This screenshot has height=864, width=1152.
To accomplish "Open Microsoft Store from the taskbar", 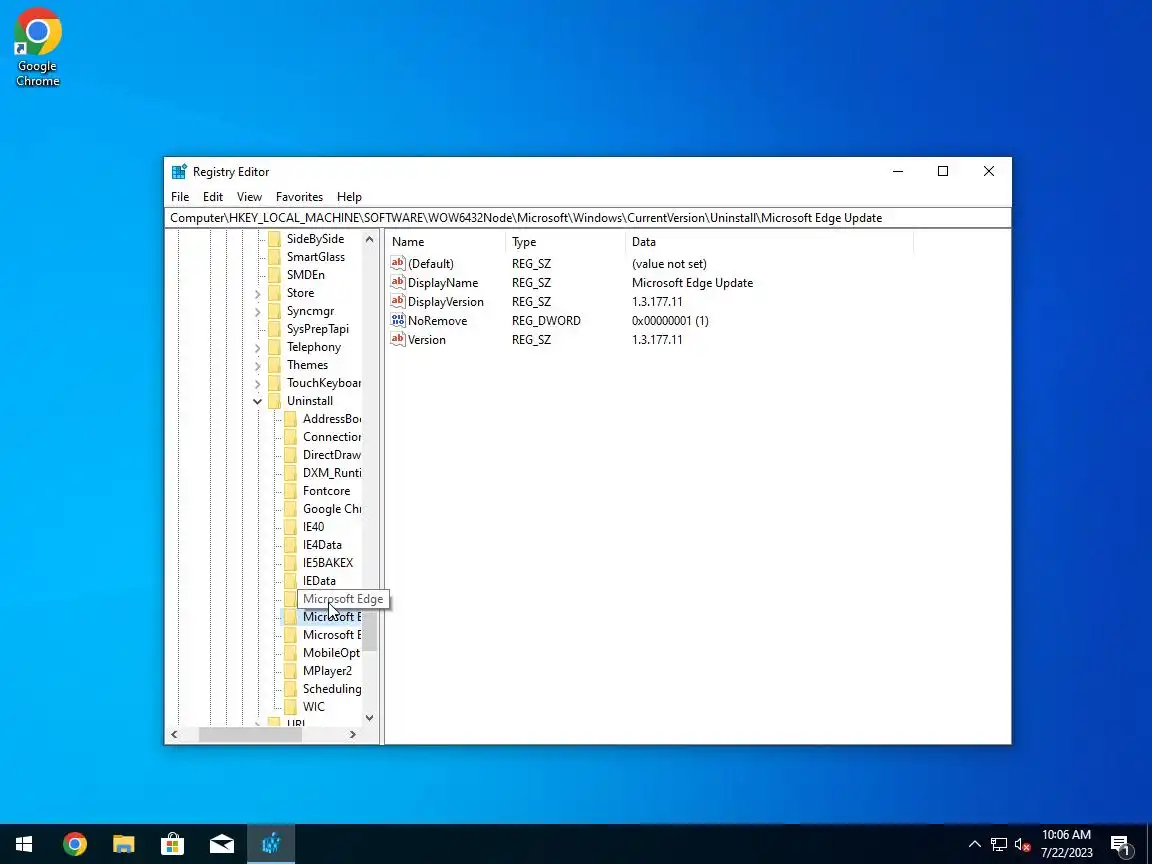I will [173, 844].
